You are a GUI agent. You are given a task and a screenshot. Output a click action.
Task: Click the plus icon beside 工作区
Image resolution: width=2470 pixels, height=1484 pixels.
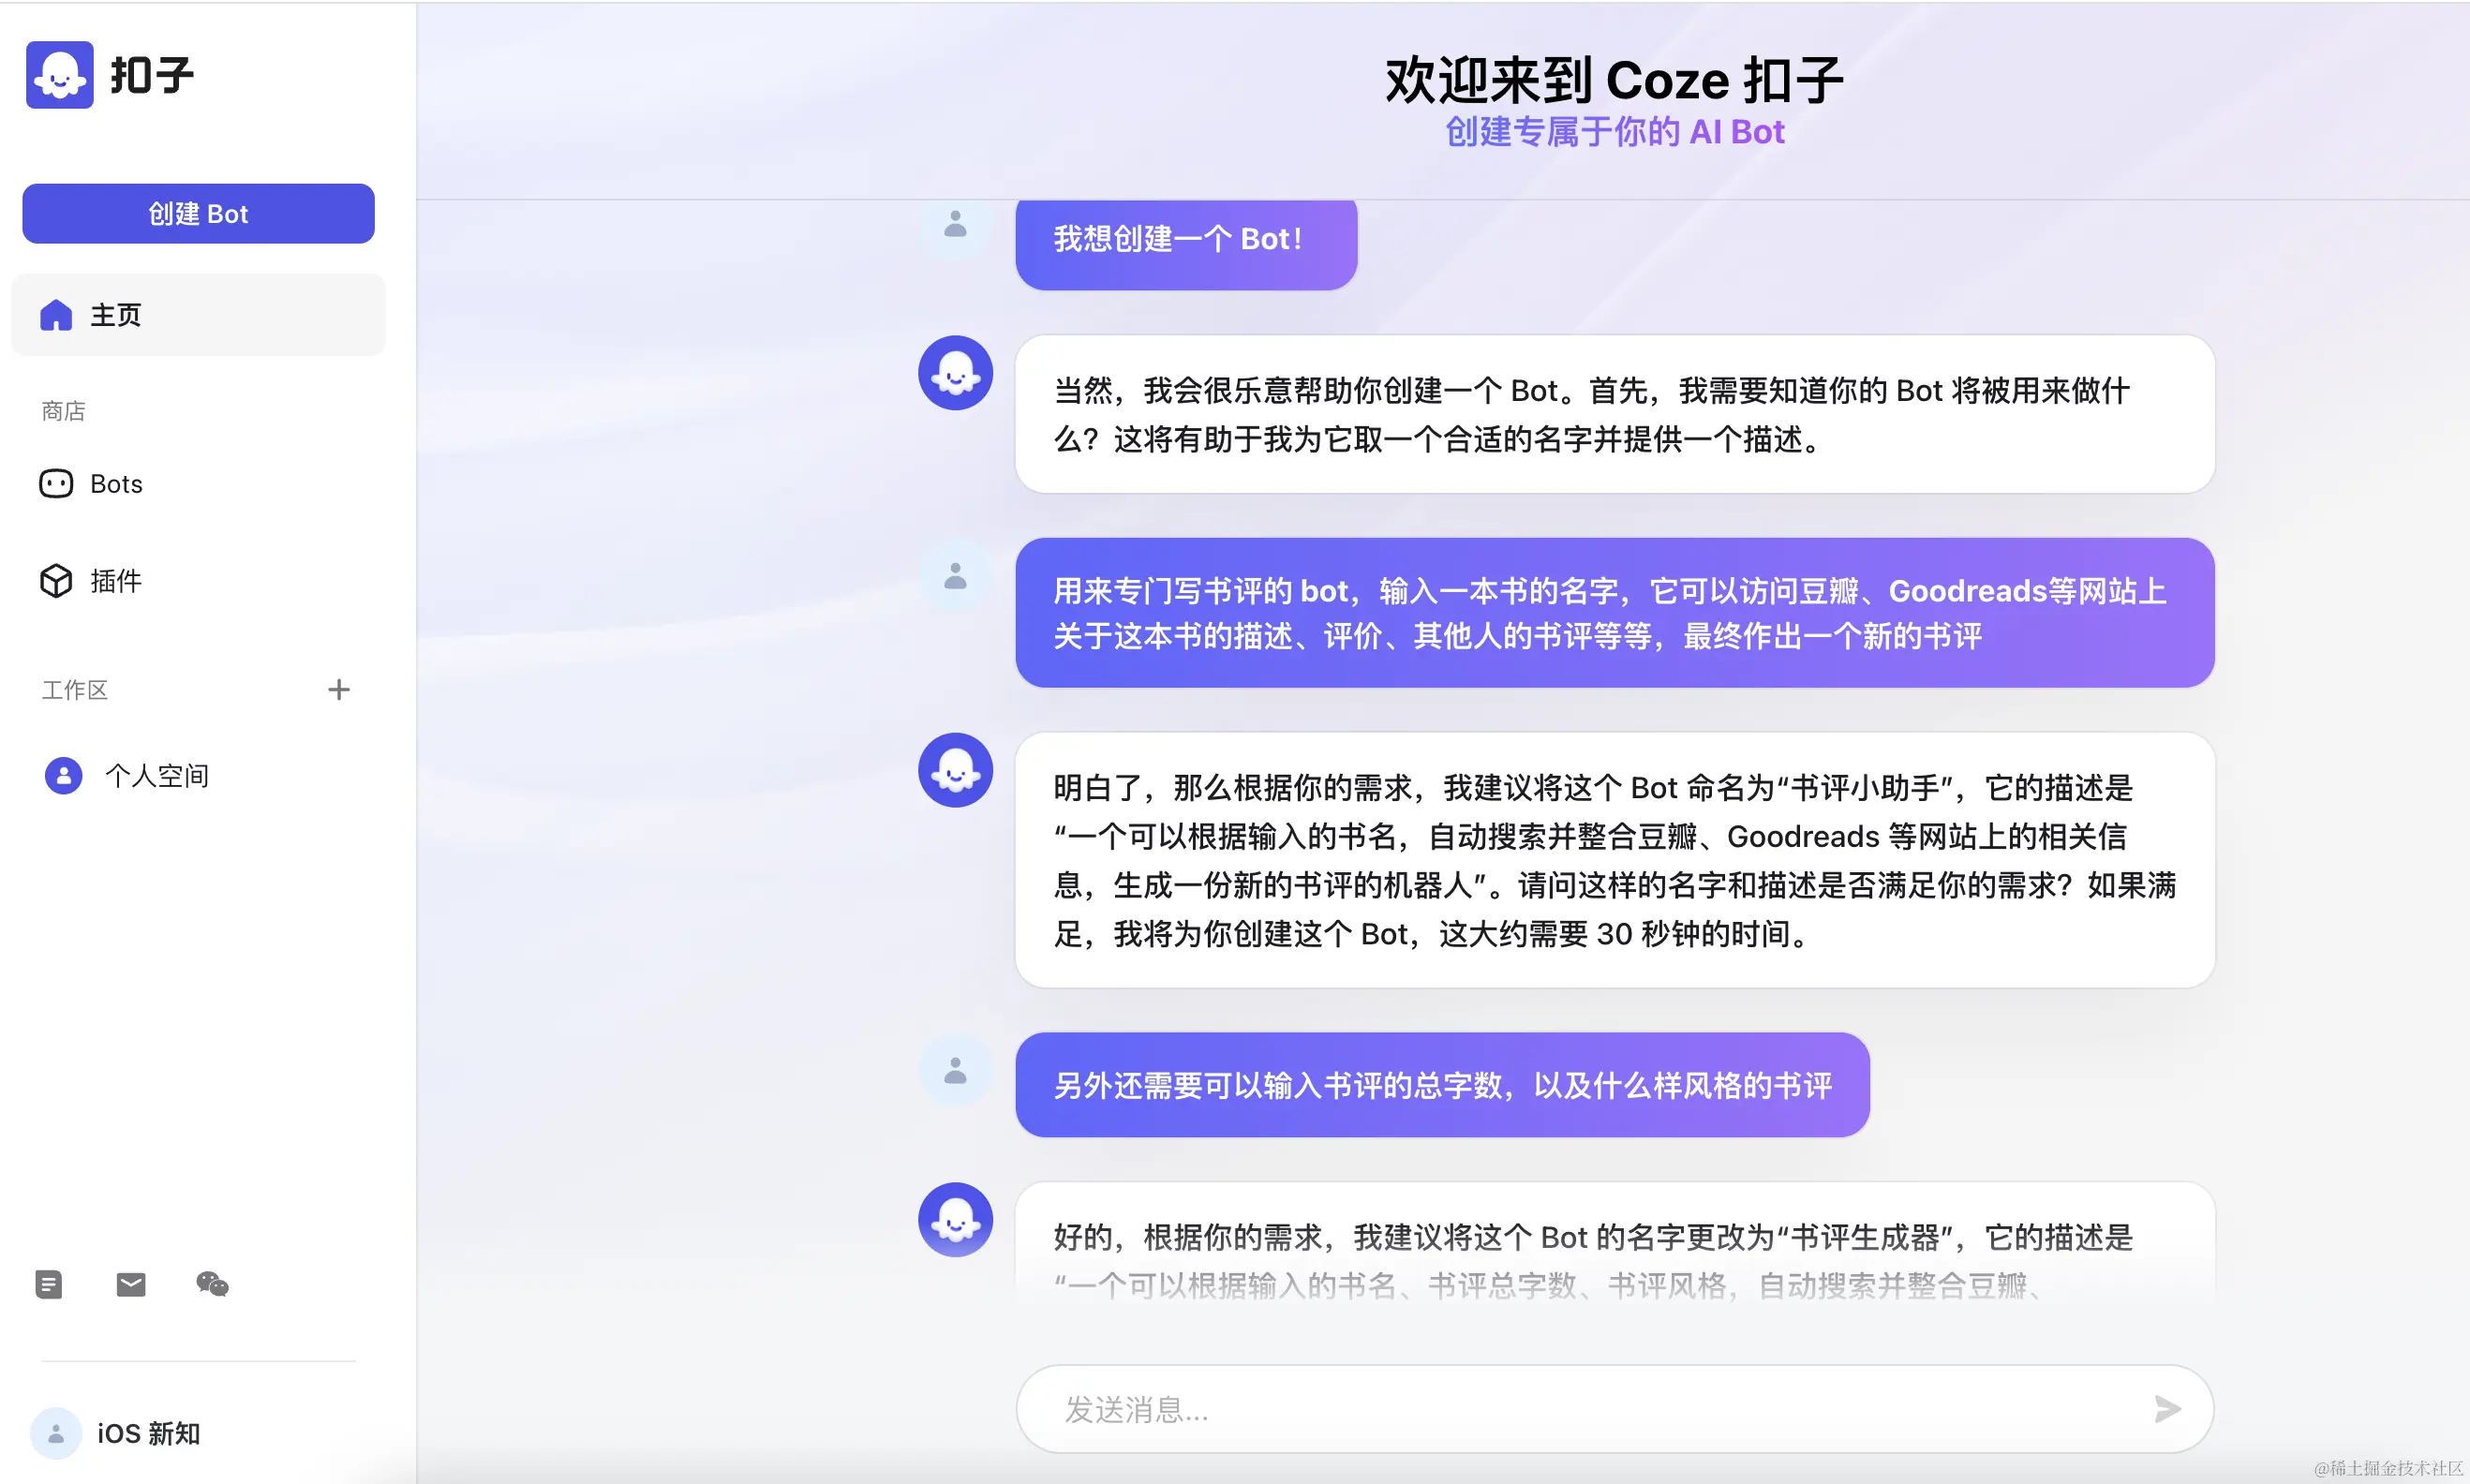pyautogui.click(x=339, y=690)
